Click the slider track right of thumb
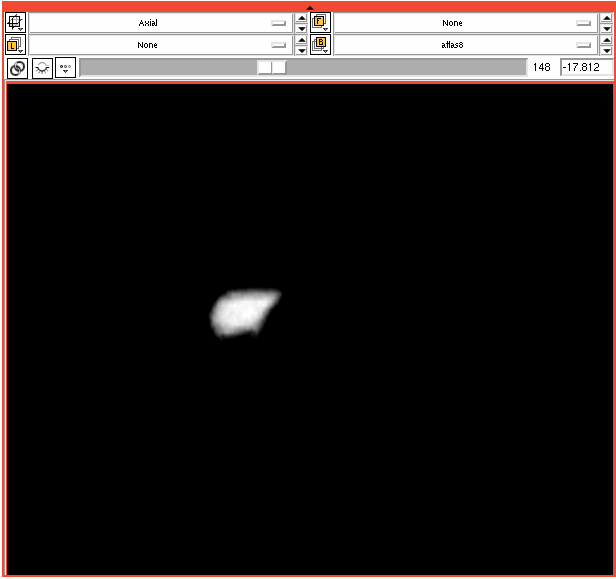 (406, 67)
